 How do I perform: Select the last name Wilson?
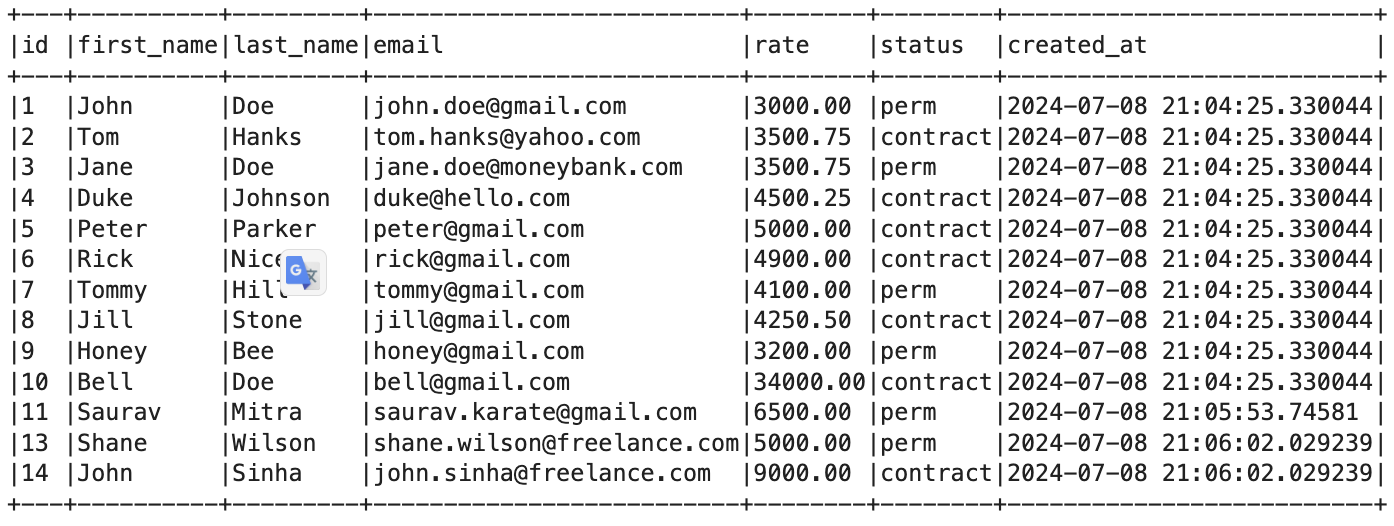pyautogui.click(x=274, y=443)
